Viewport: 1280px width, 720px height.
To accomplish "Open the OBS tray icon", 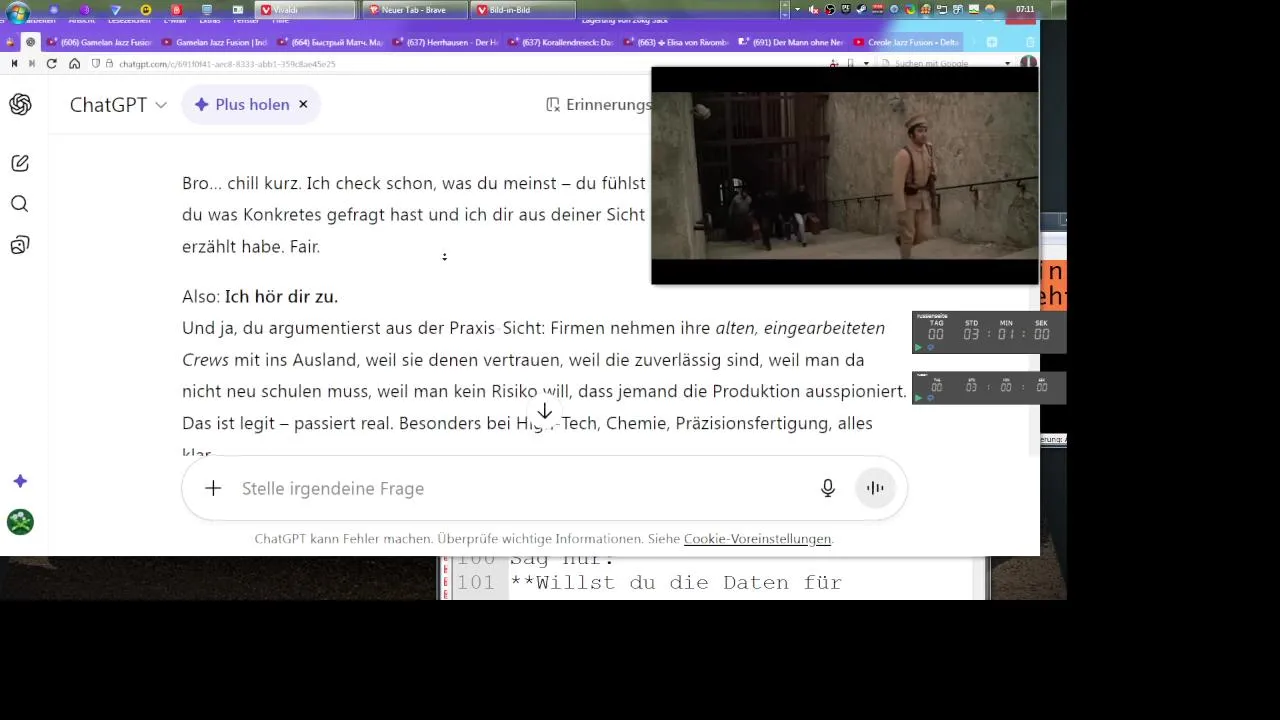I will [x=829, y=10].
